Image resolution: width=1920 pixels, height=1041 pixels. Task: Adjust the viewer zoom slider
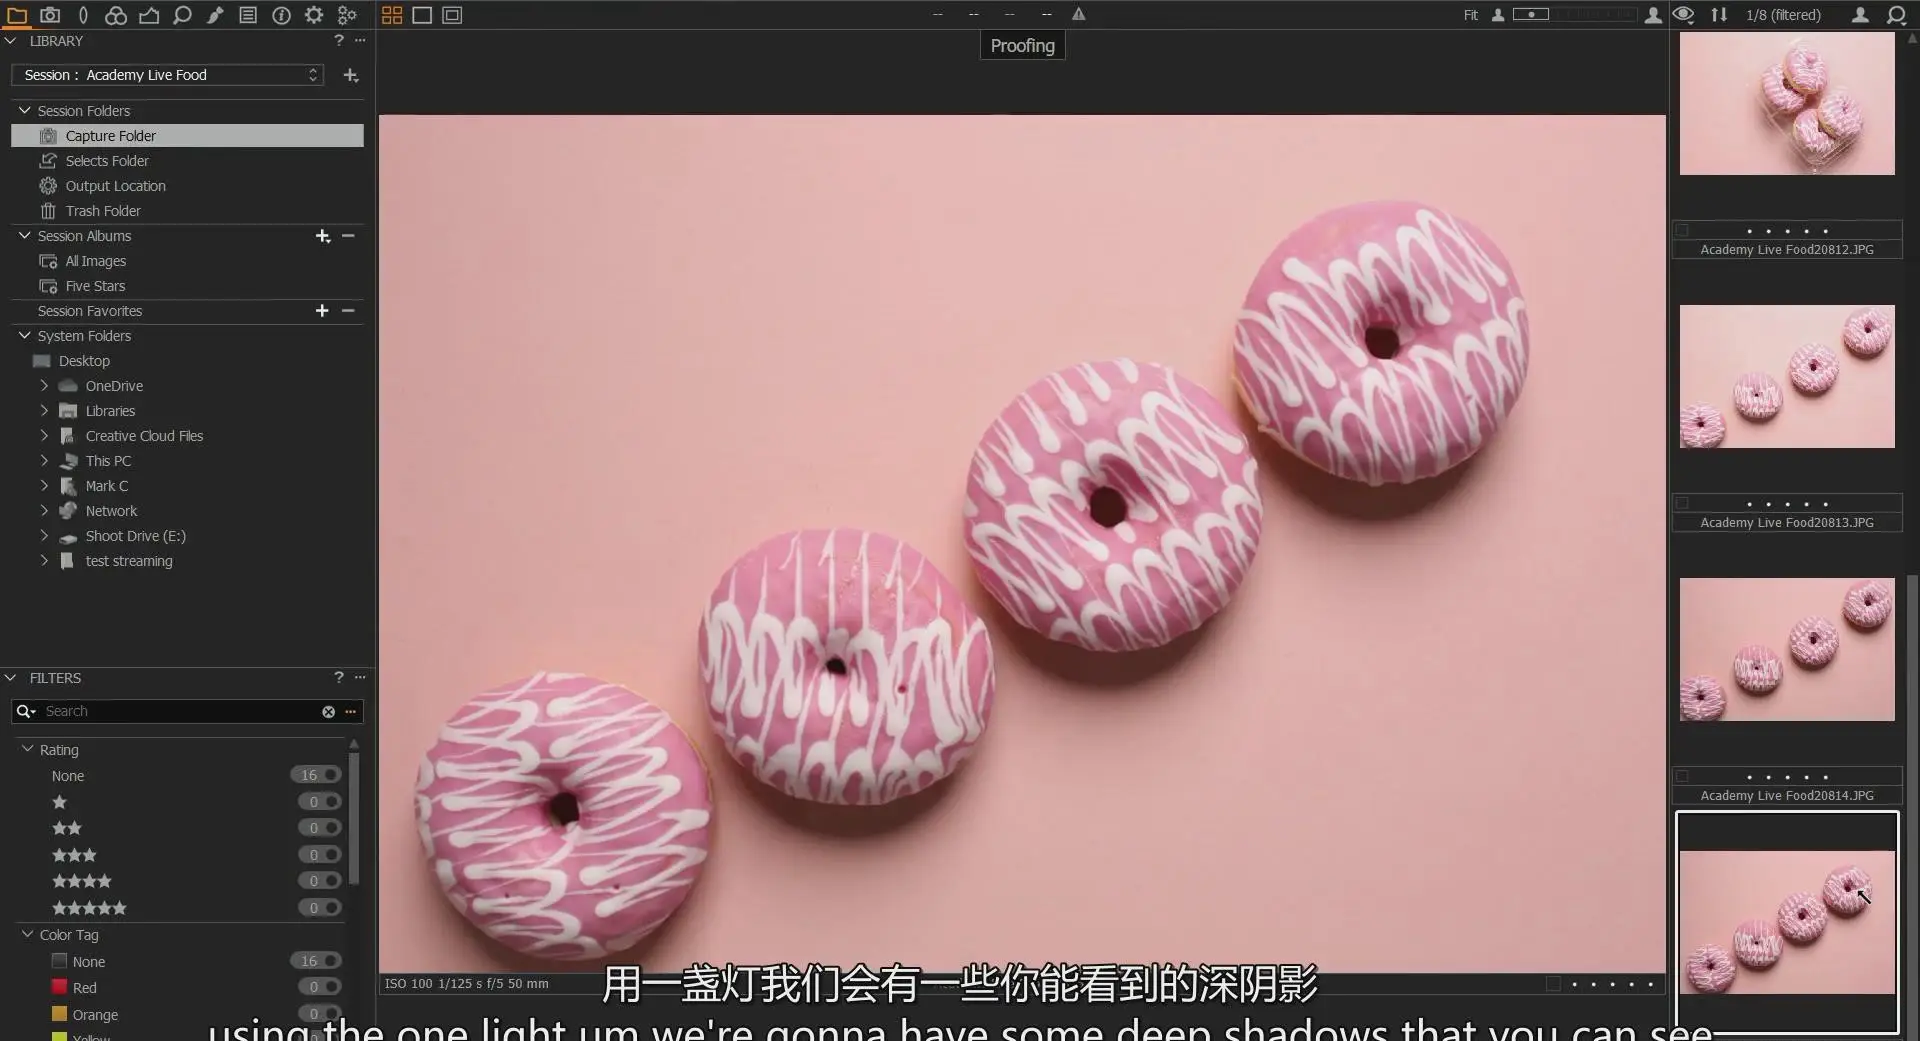pyautogui.click(x=1573, y=14)
